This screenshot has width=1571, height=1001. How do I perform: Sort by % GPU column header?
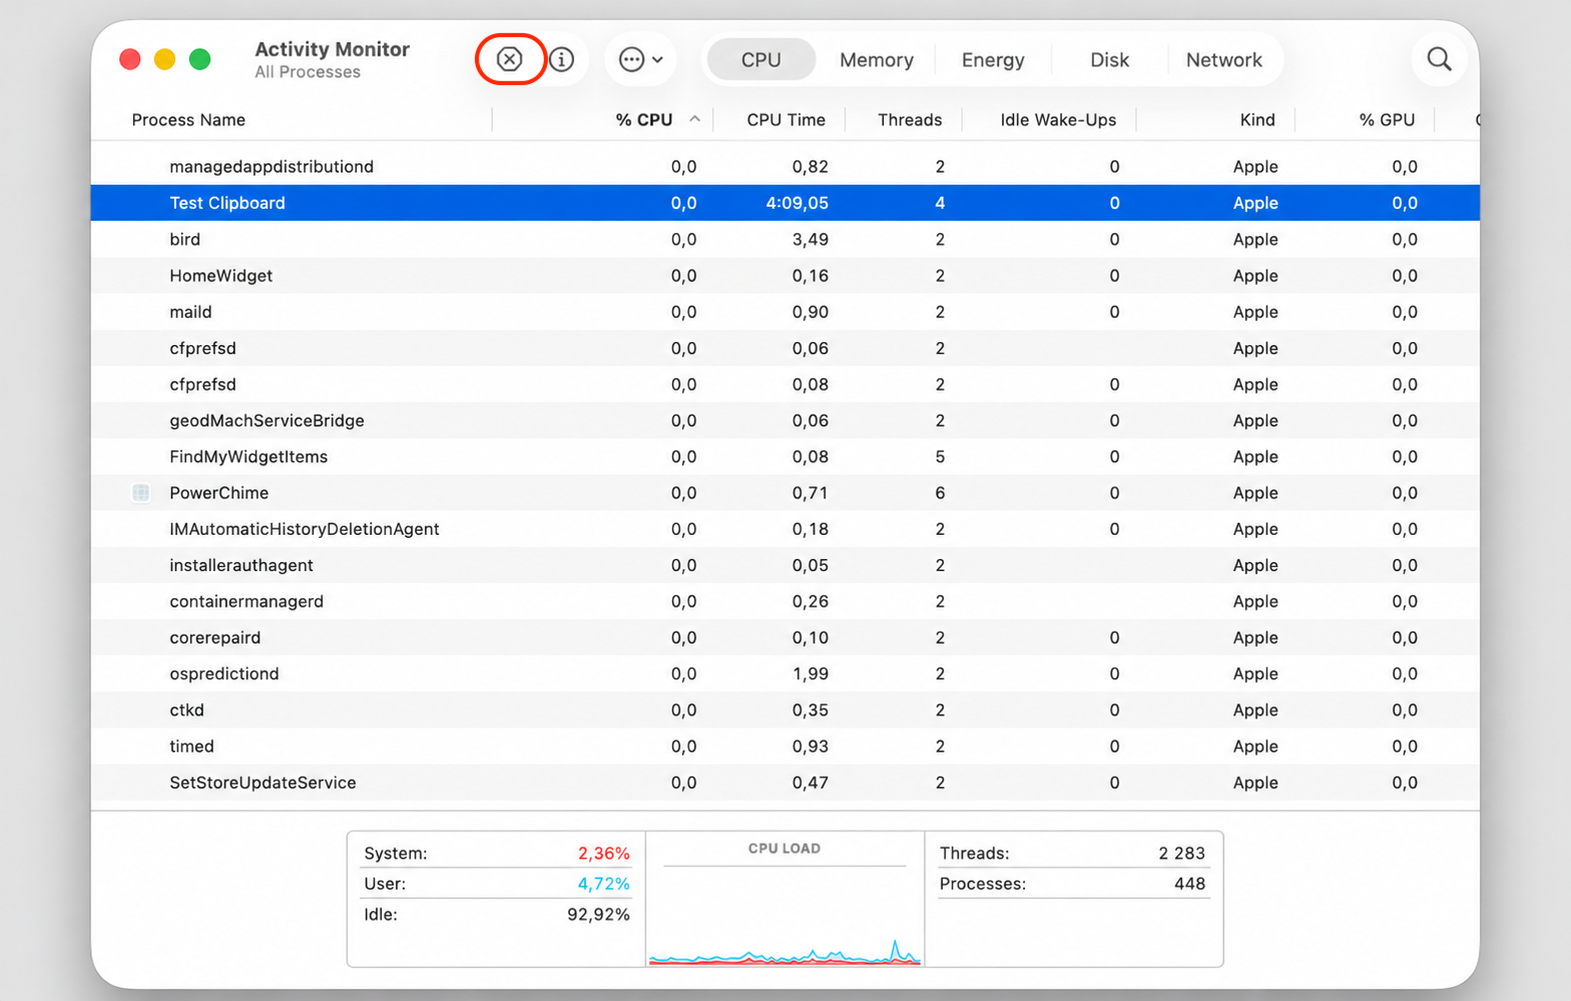pyautogui.click(x=1387, y=120)
